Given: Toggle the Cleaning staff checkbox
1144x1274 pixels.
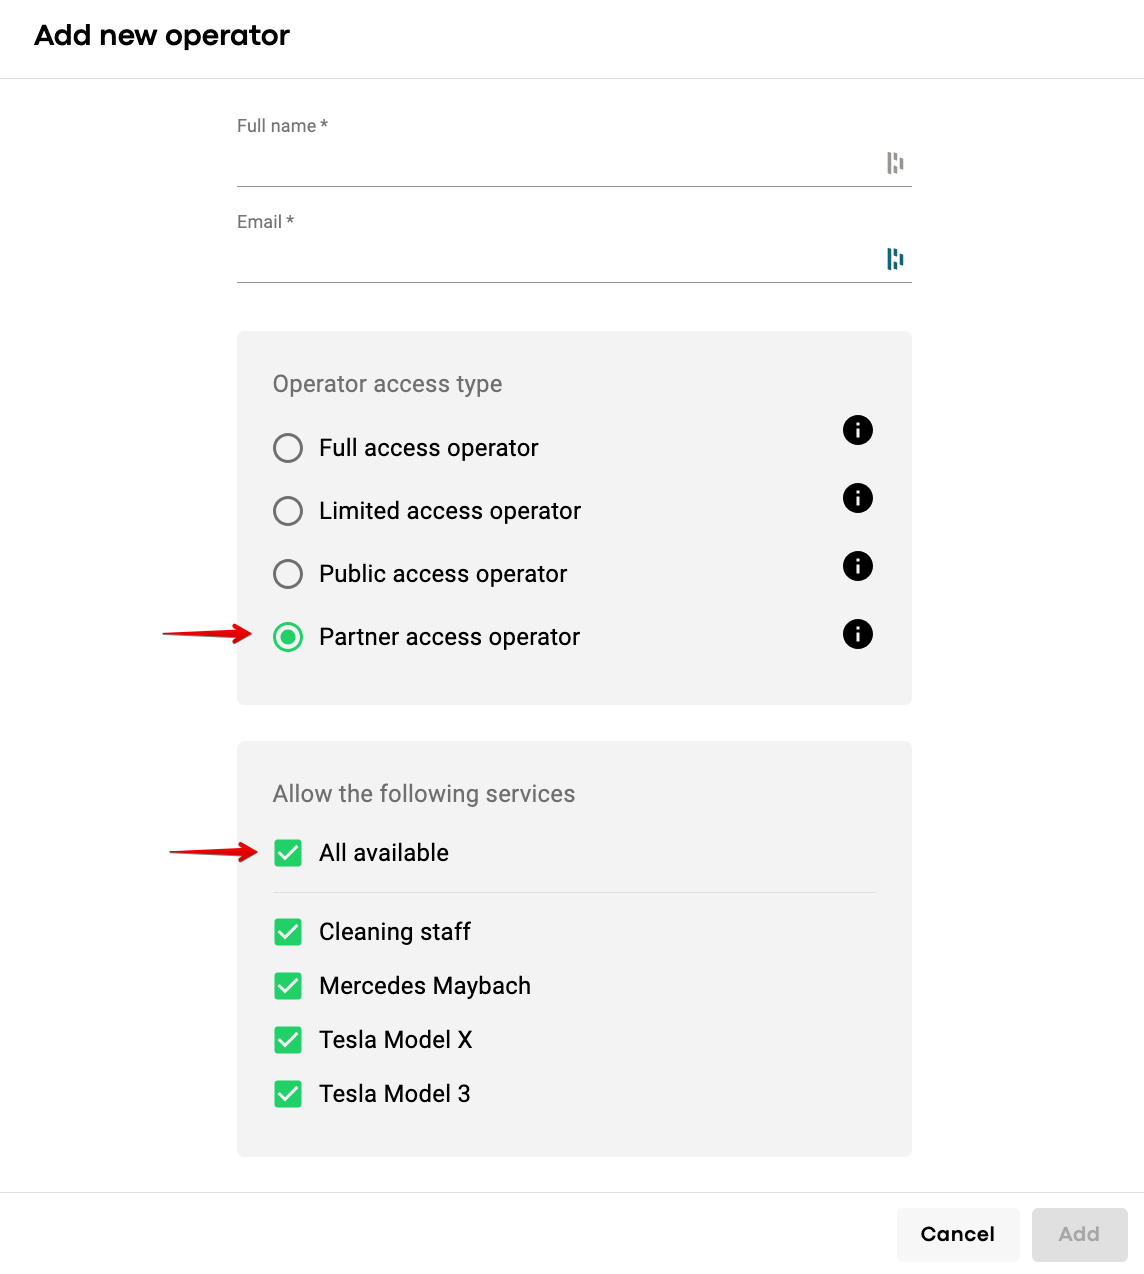Looking at the screenshot, I should click(x=288, y=932).
